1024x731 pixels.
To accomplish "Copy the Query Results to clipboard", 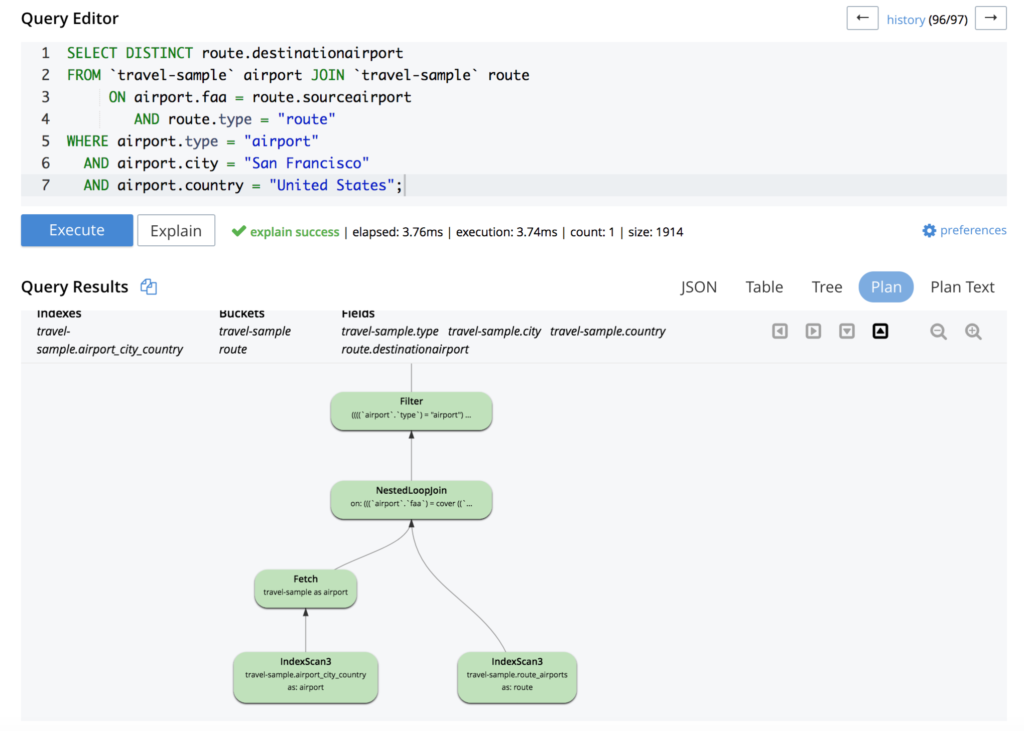I will [x=148, y=286].
